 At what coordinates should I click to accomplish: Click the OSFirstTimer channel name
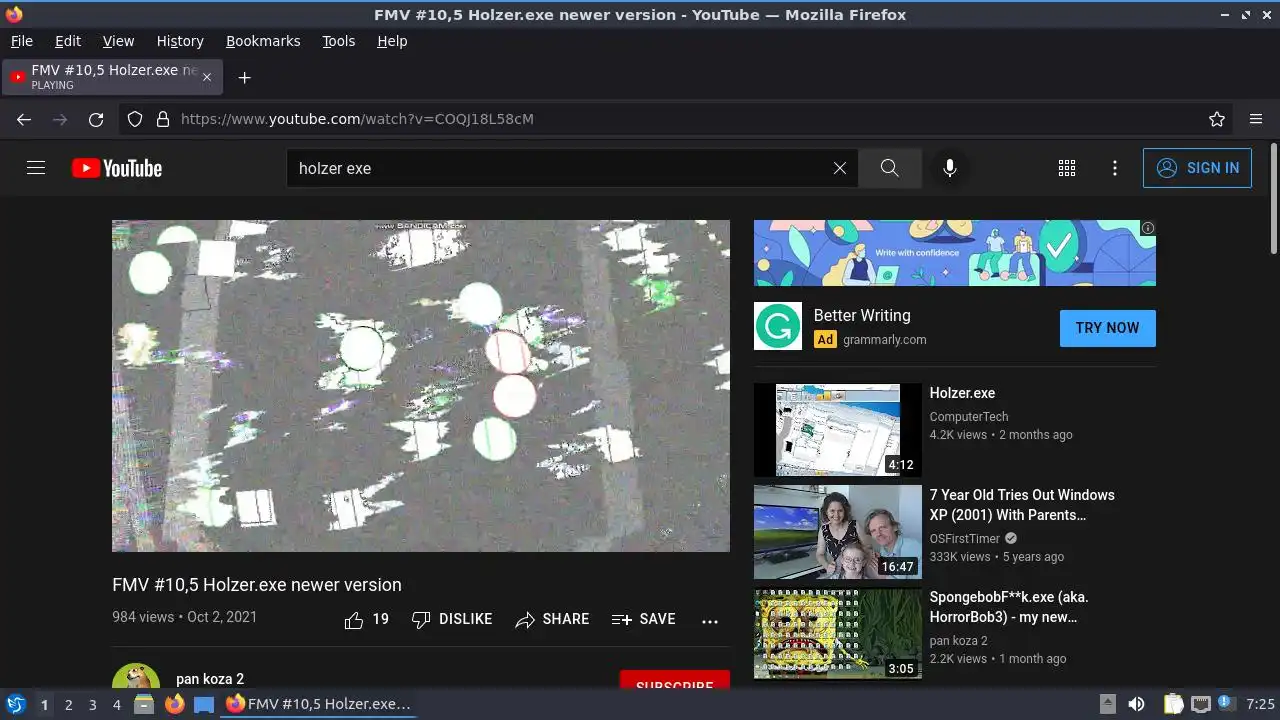tap(965, 539)
